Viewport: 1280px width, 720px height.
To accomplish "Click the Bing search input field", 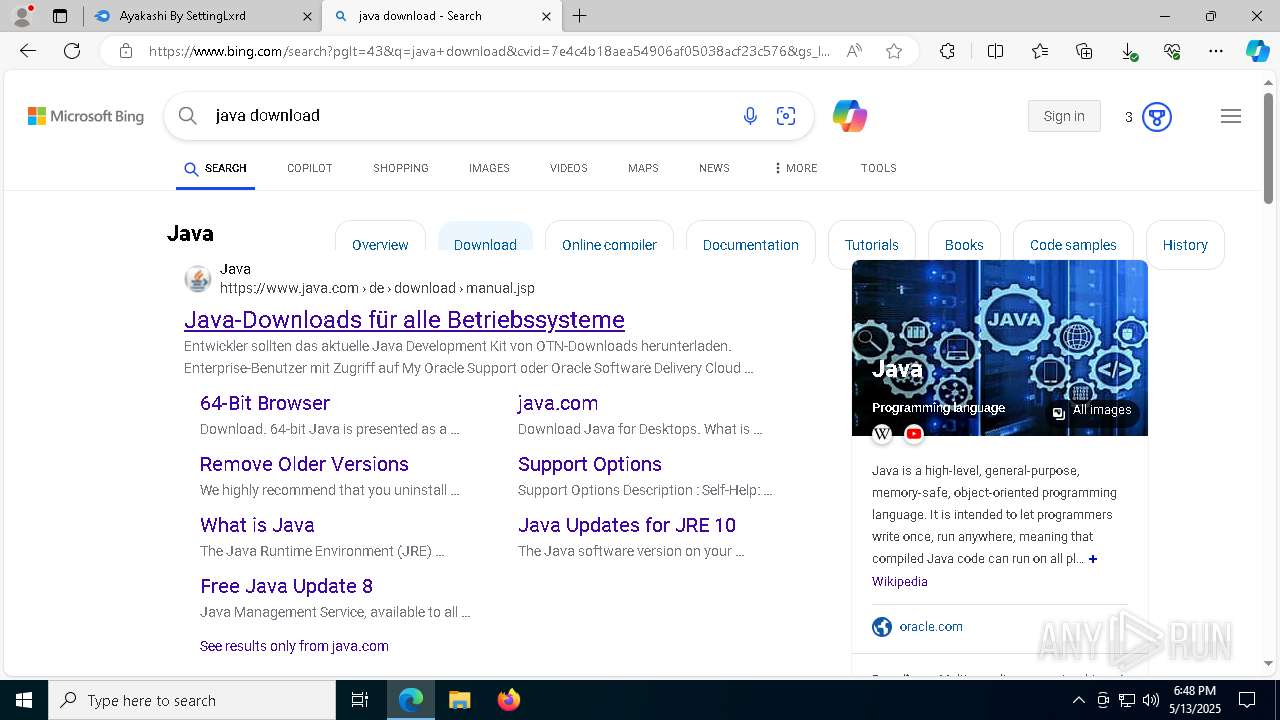I will click(470, 116).
